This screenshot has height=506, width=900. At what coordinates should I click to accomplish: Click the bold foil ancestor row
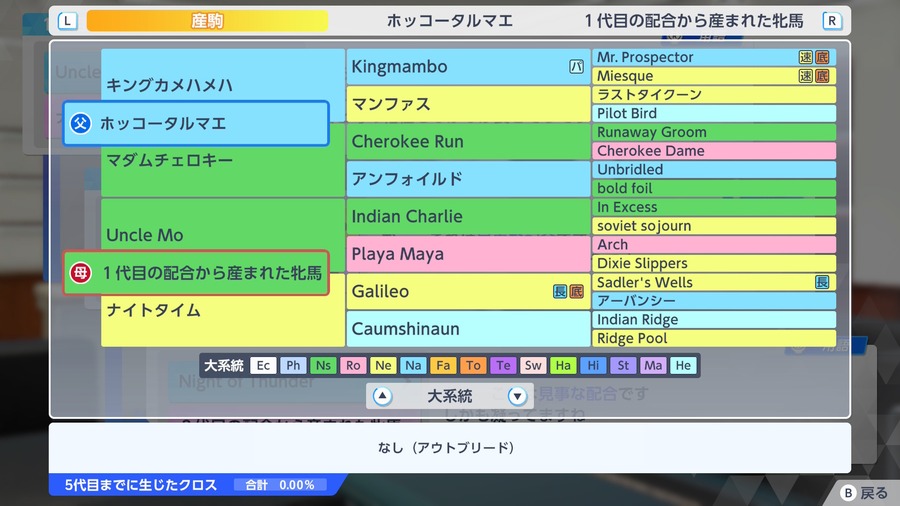714,188
